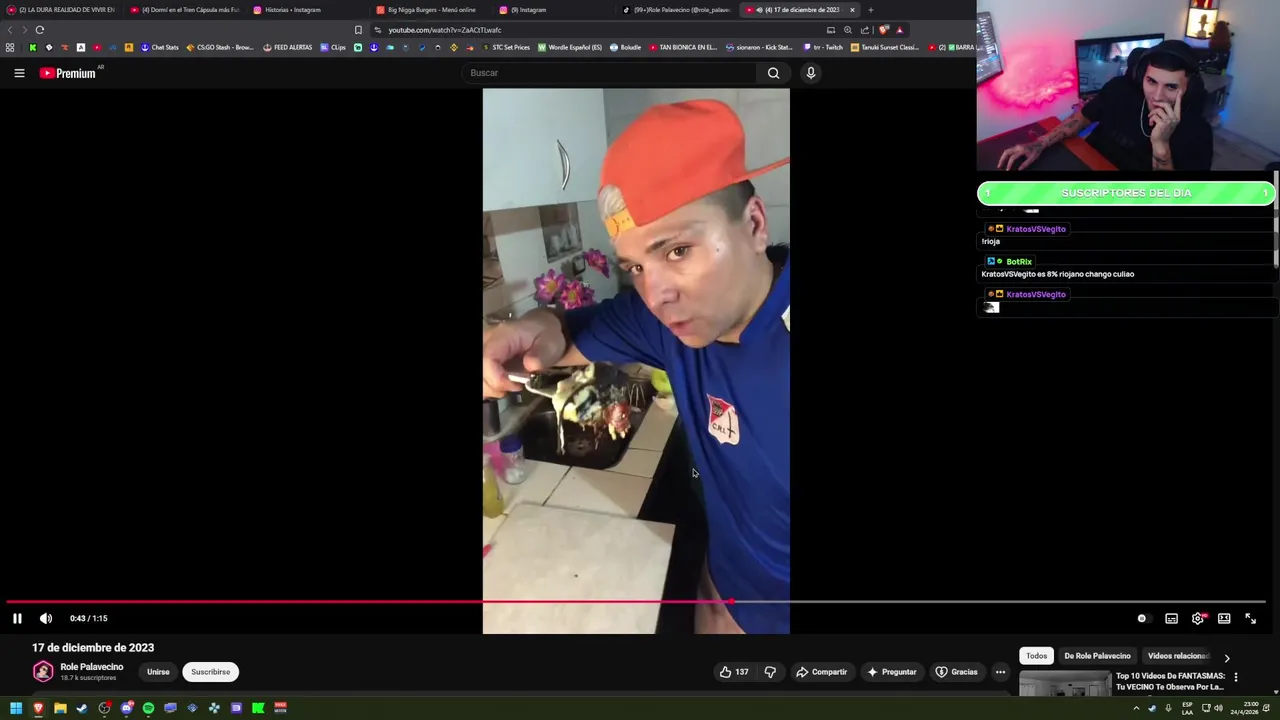Open the Brave icon in the taskbar
The width and height of the screenshot is (1280, 720).
pyautogui.click(x=38, y=708)
